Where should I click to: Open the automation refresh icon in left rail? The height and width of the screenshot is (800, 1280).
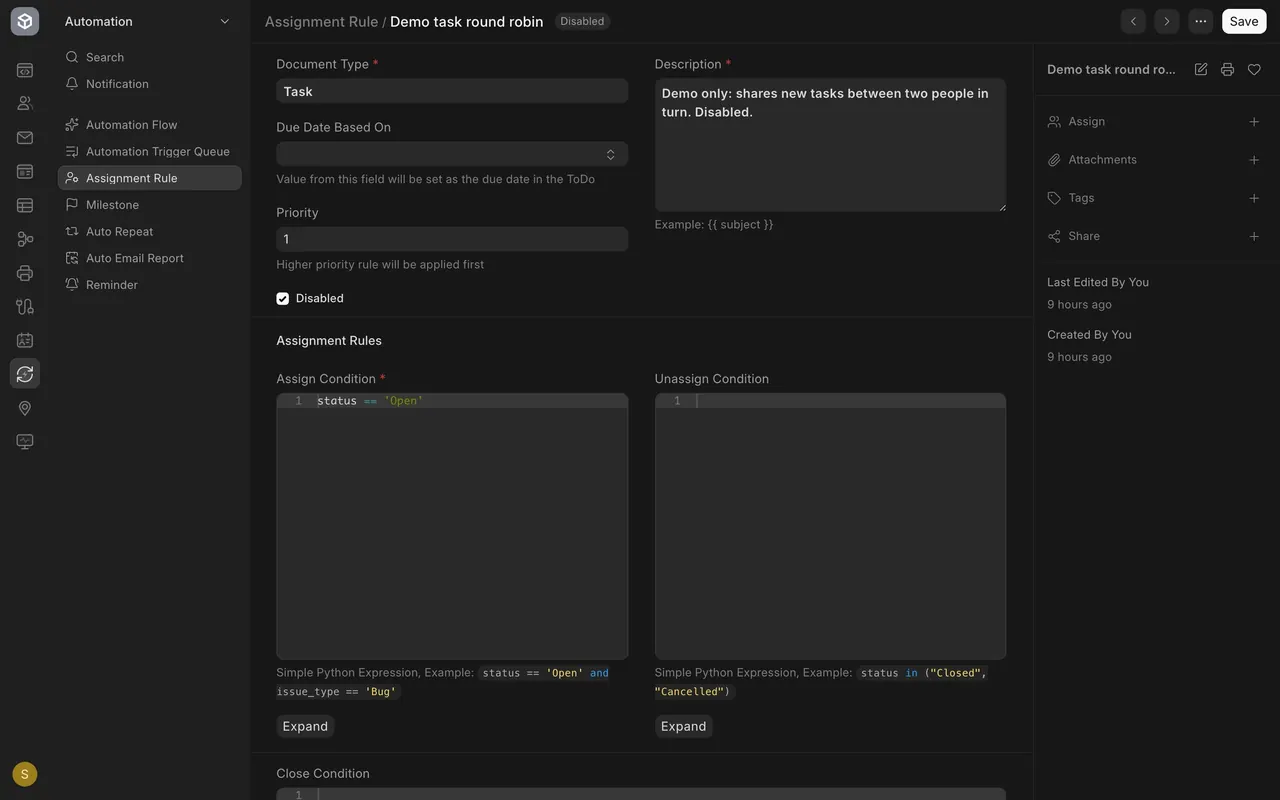click(25, 374)
